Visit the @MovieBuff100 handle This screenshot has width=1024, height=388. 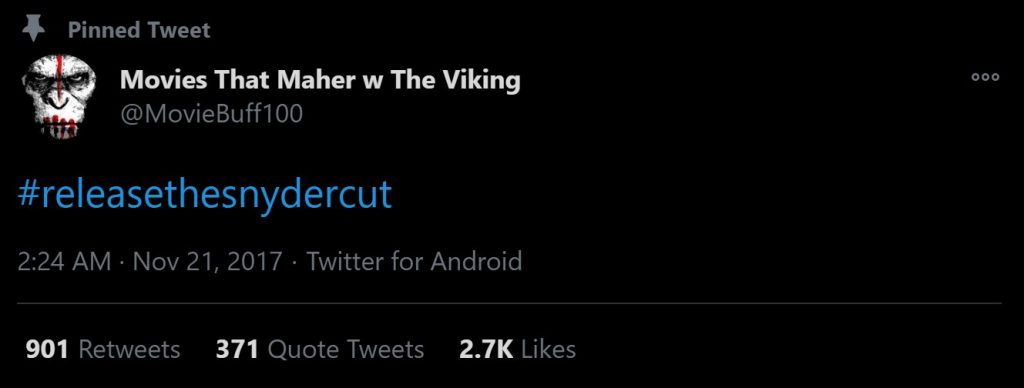pyautogui.click(x=212, y=114)
